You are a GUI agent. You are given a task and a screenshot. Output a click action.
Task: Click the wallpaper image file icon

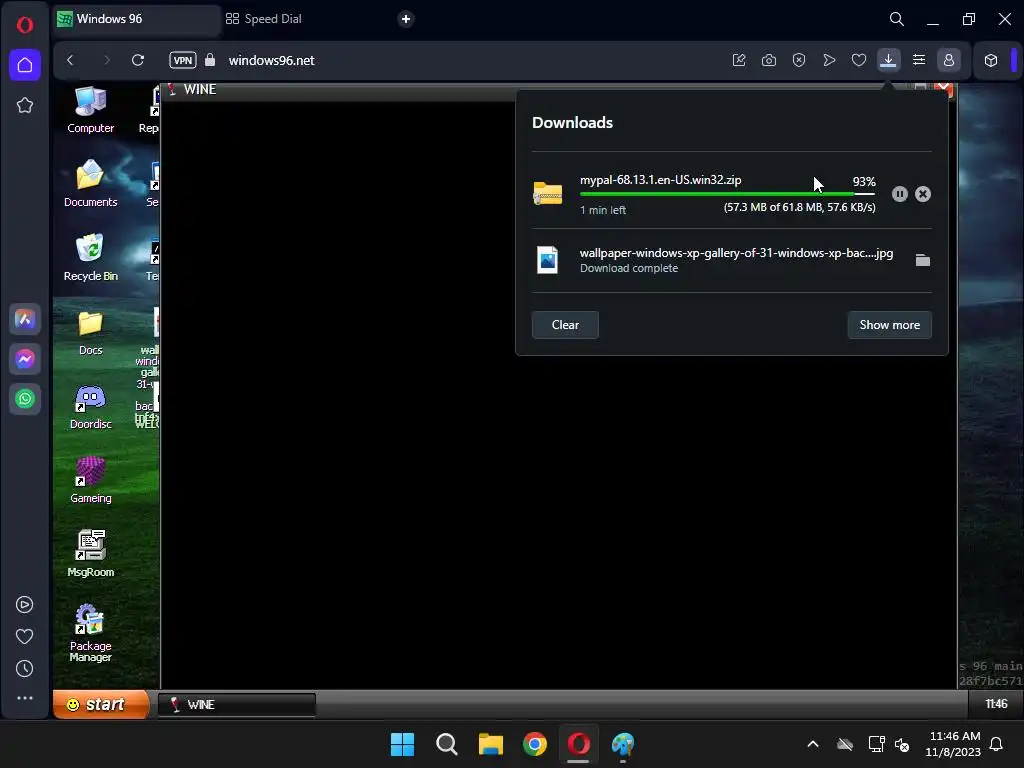(x=547, y=260)
